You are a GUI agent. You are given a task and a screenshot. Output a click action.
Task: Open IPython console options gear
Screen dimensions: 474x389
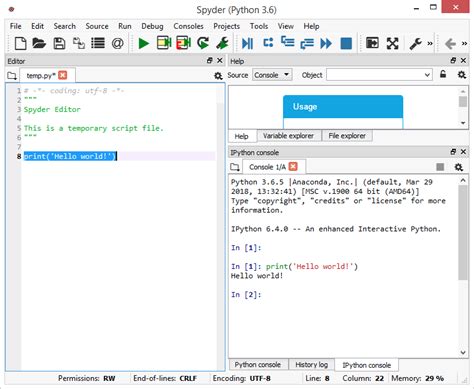coord(459,167)
